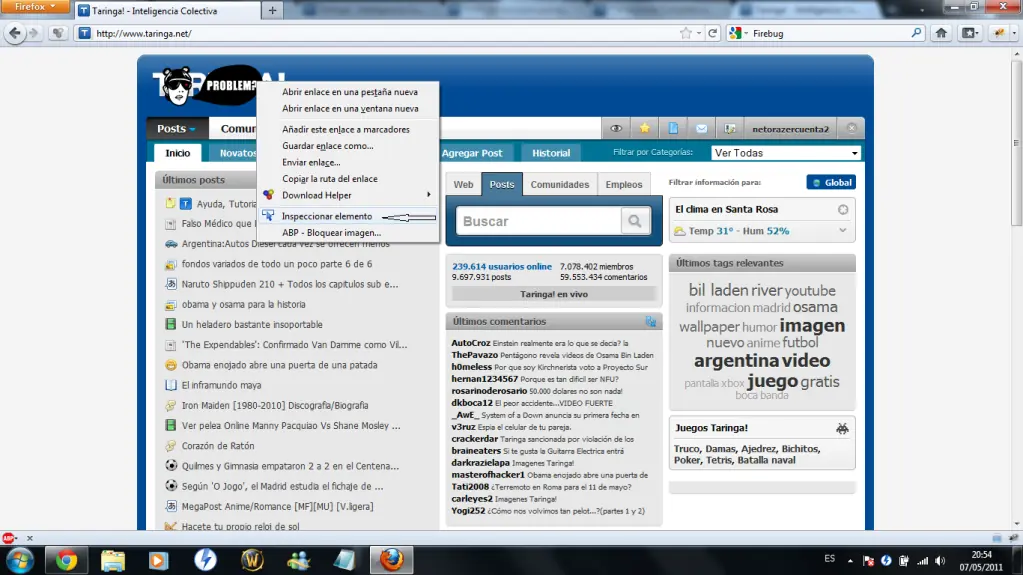Image resolution: width=1023 pixels, height=575 pixels.
Task: Open post El inframundo maya
Action: coord(221,385)
